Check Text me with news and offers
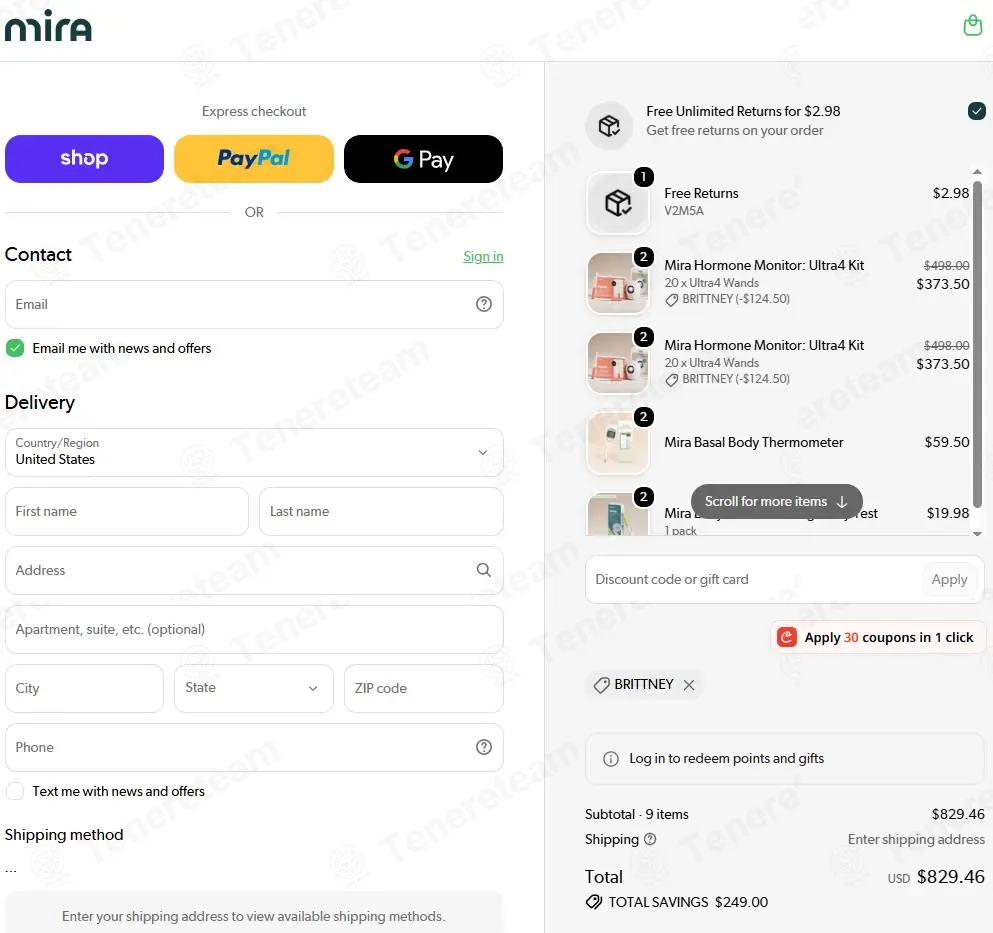The width and height of the screenshot is (993, 933). click(x=15, y=791)
